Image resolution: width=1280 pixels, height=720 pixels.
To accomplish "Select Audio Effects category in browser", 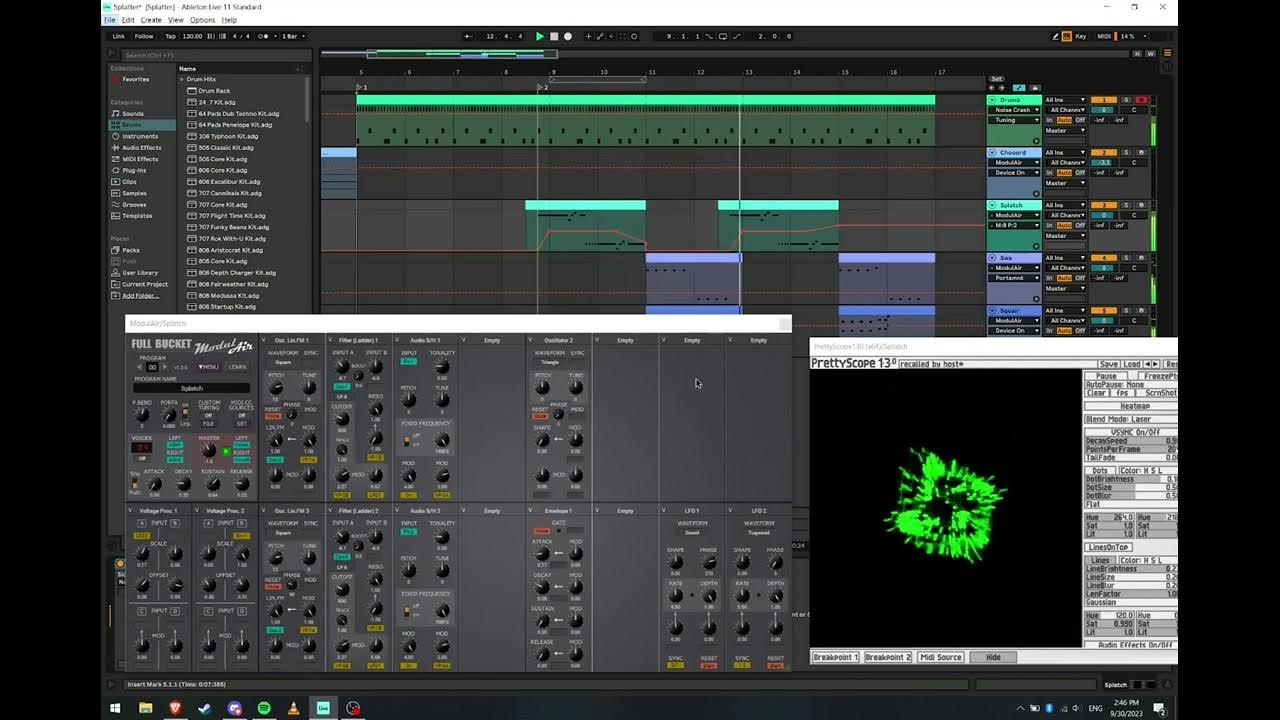I will [x=142, y=147].
